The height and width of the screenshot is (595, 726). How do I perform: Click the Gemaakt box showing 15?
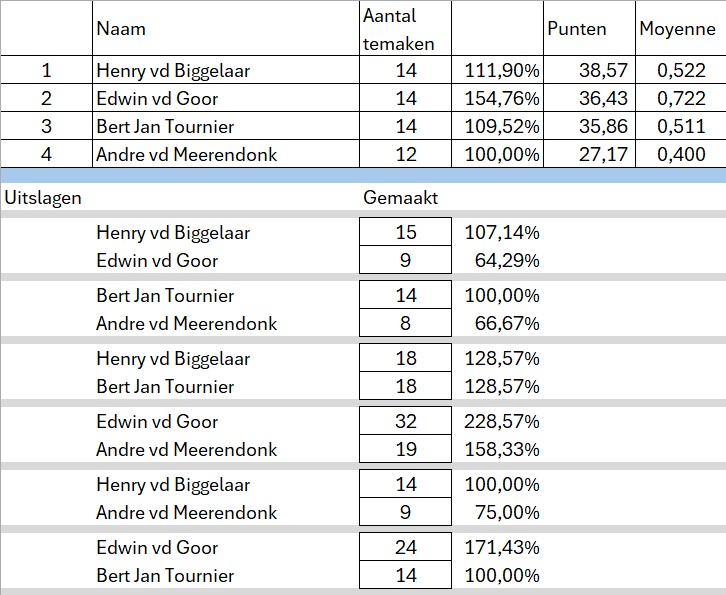405,233
